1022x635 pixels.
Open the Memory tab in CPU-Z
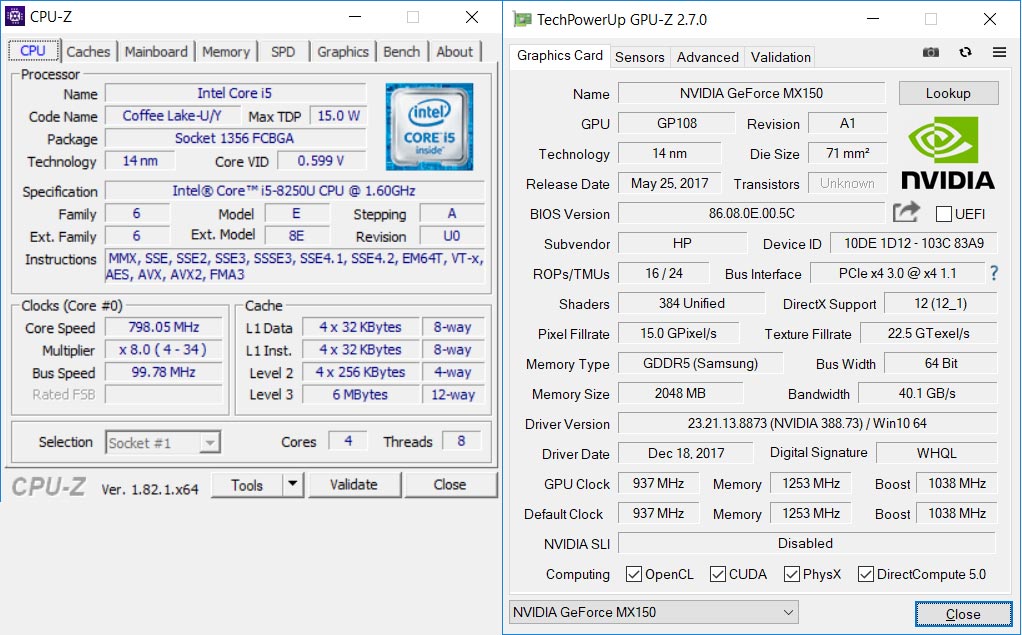tap(226, 52)
